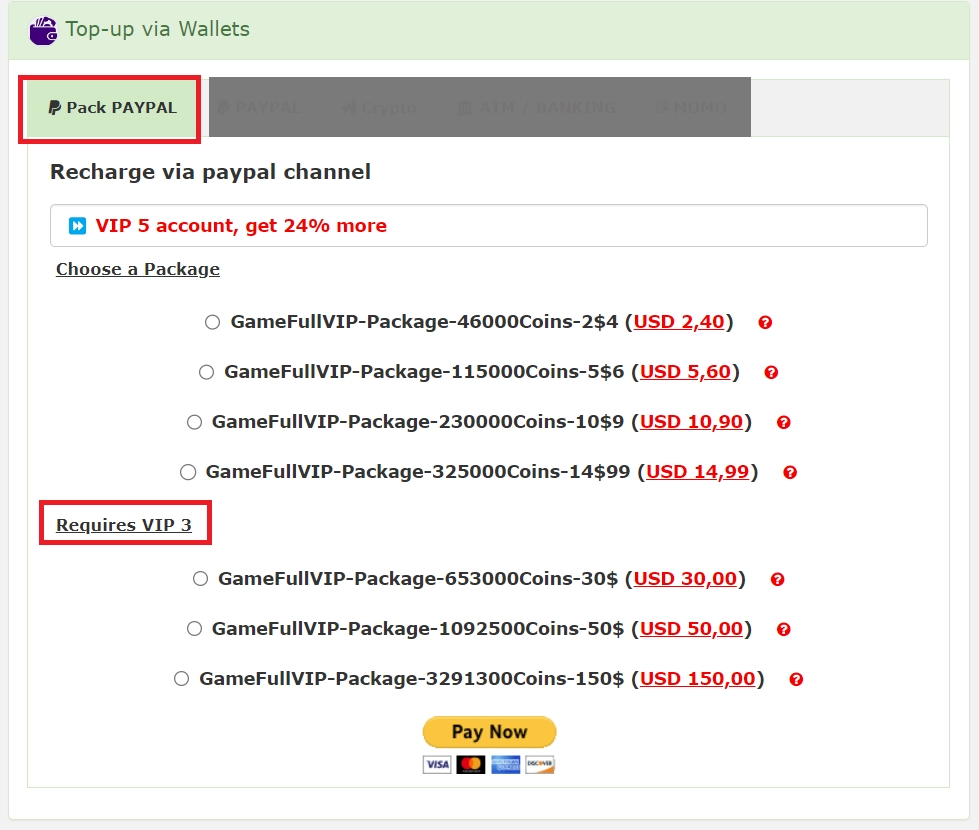The image size is (979, 830).
Task: Choose the 230000Coins package radio option
Action: 194,422
